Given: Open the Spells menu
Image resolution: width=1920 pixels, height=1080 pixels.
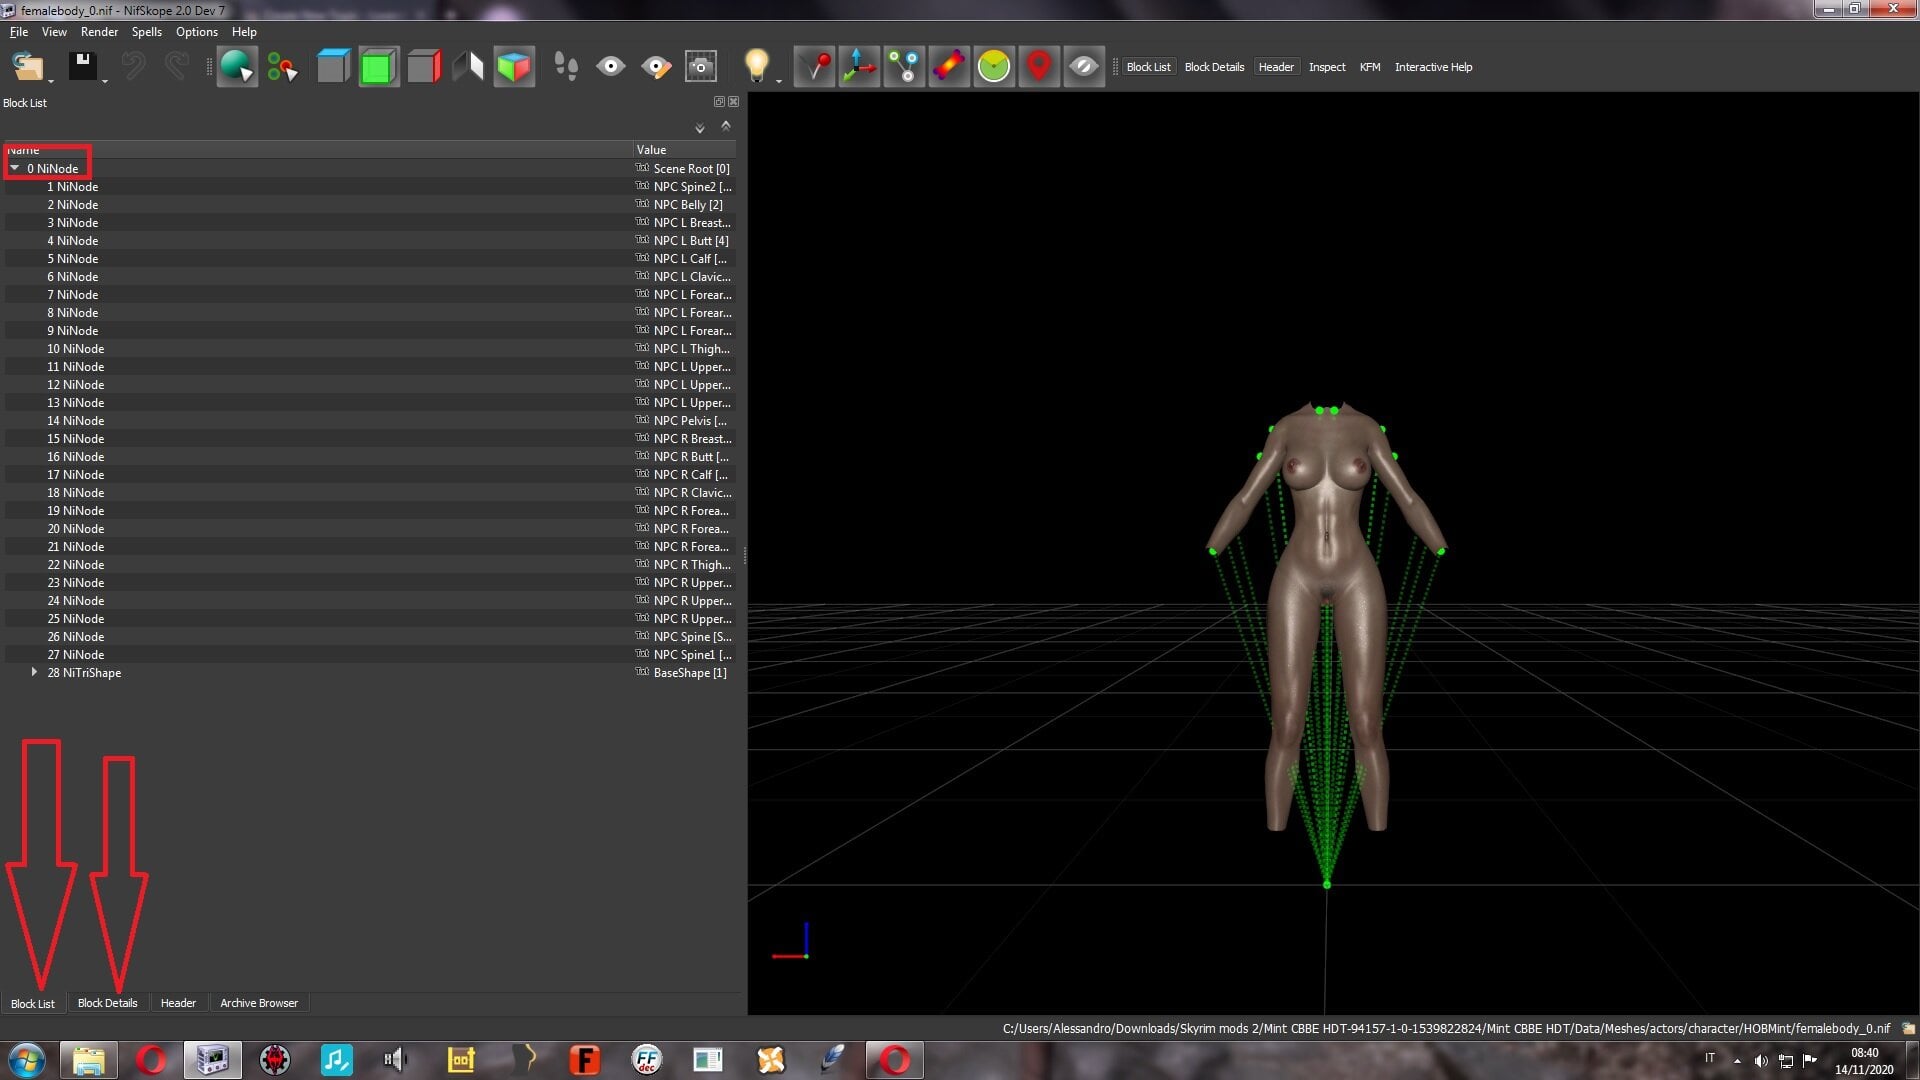Looking at the screenshot, I should coord(146,32).
